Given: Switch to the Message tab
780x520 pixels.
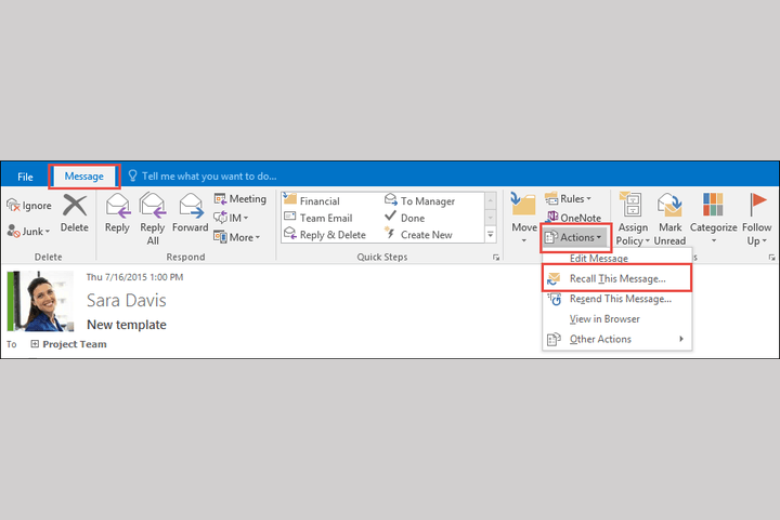Looking at the screenshot, I should point(84,176).
